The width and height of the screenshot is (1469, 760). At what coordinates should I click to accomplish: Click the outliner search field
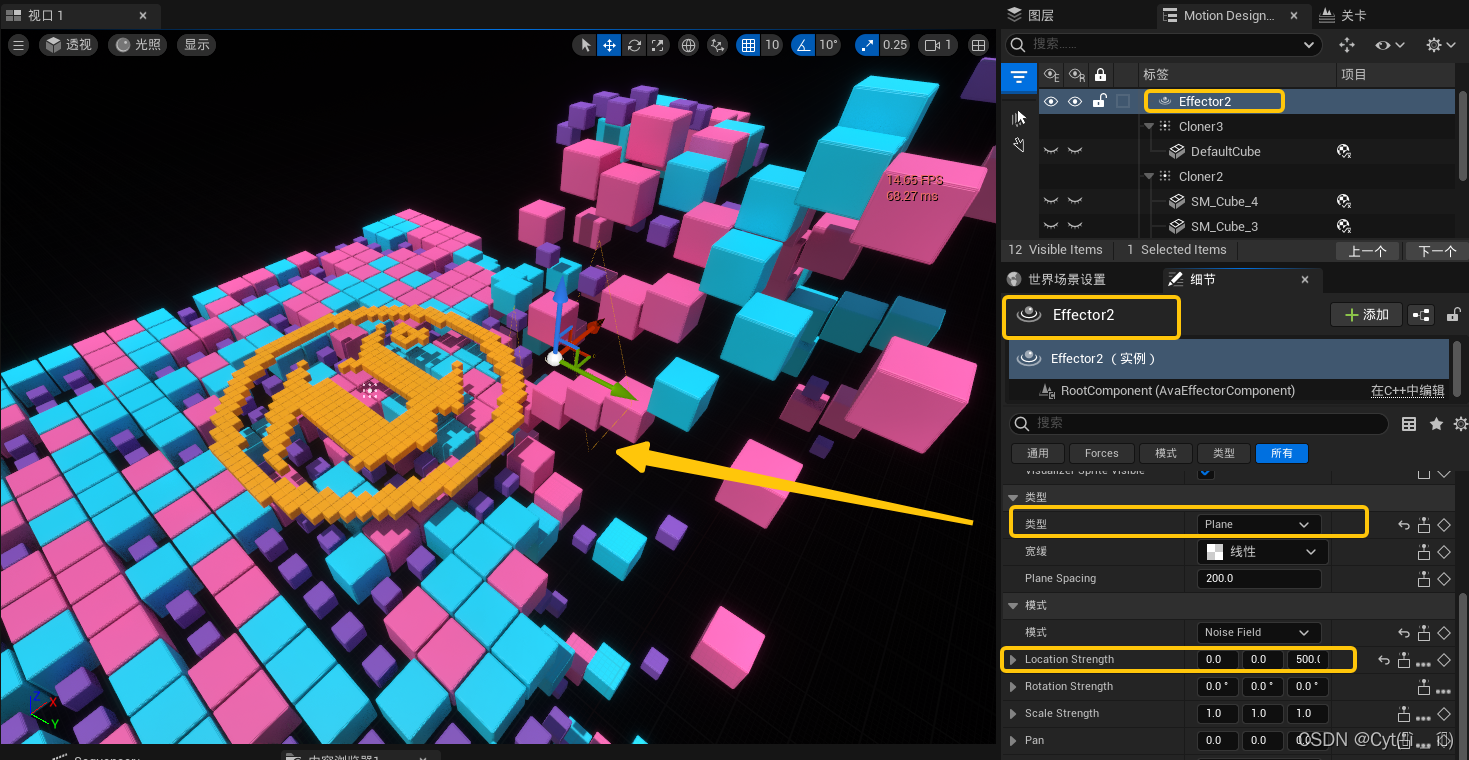pyautogui.click(x=1163, y=45)
